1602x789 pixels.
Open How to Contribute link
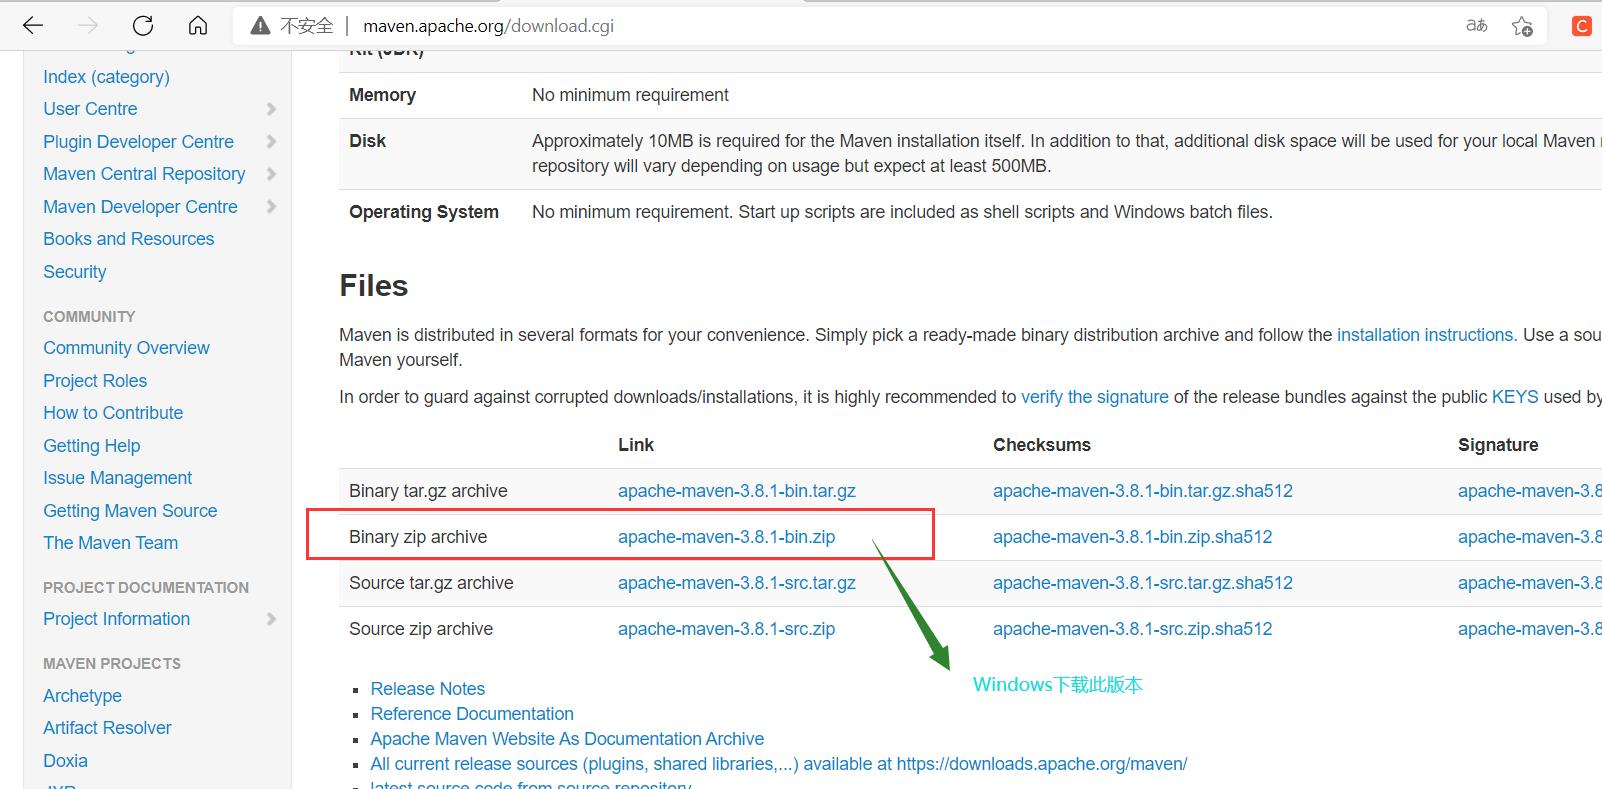pyautogui.click(x=113, y=413)
